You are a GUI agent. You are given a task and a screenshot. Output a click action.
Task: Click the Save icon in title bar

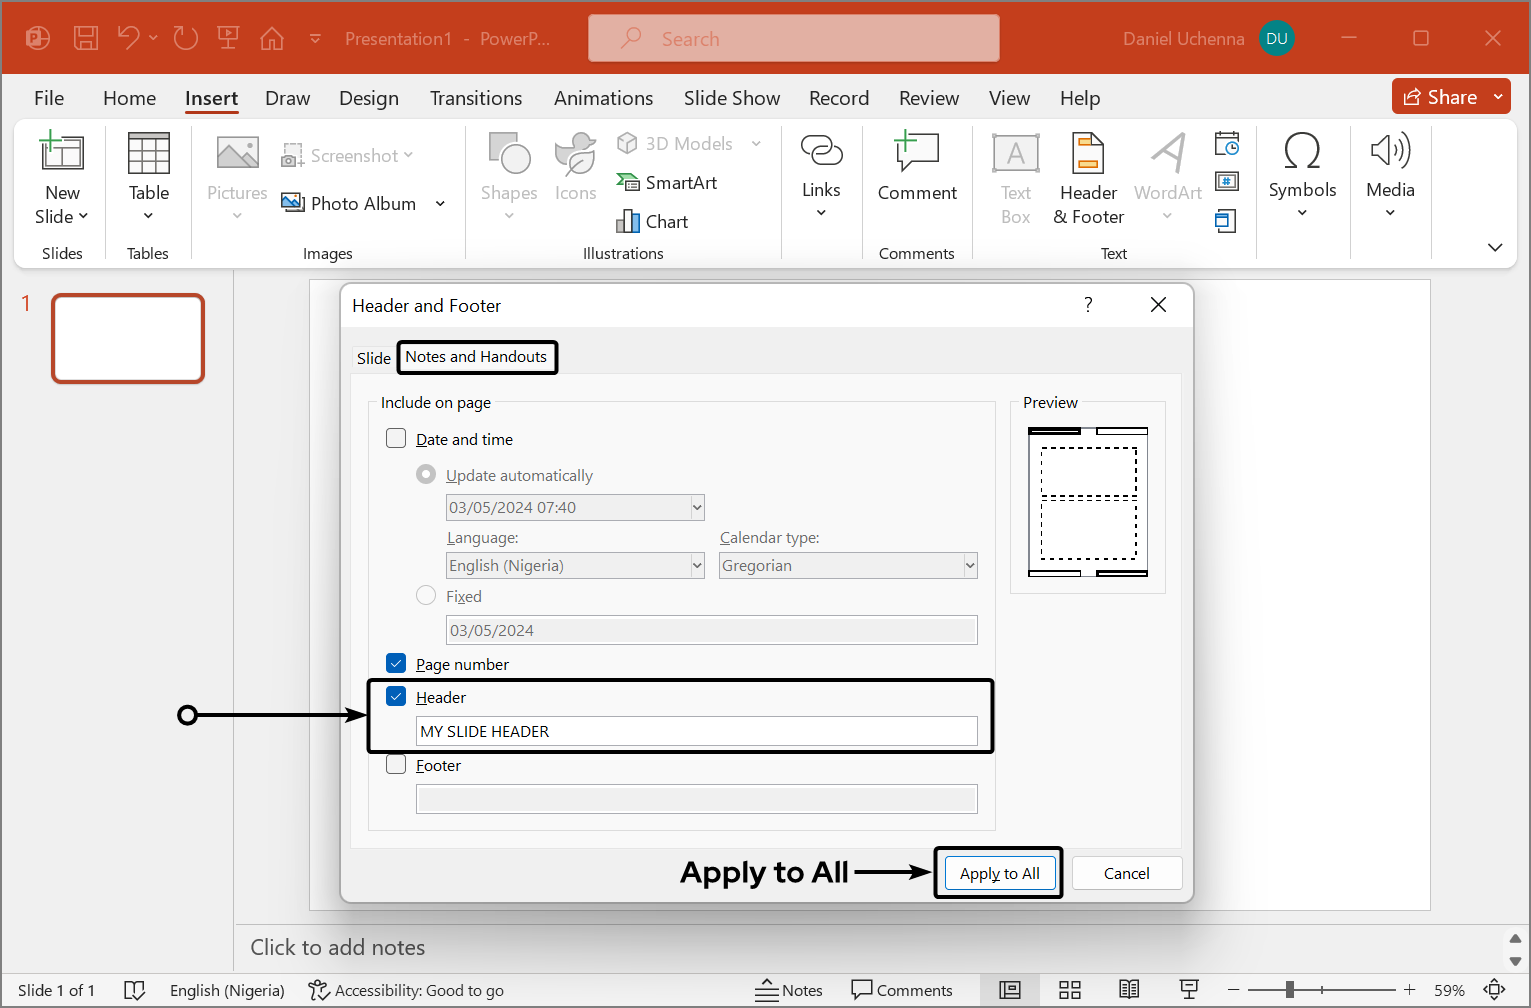coord(86,38)
